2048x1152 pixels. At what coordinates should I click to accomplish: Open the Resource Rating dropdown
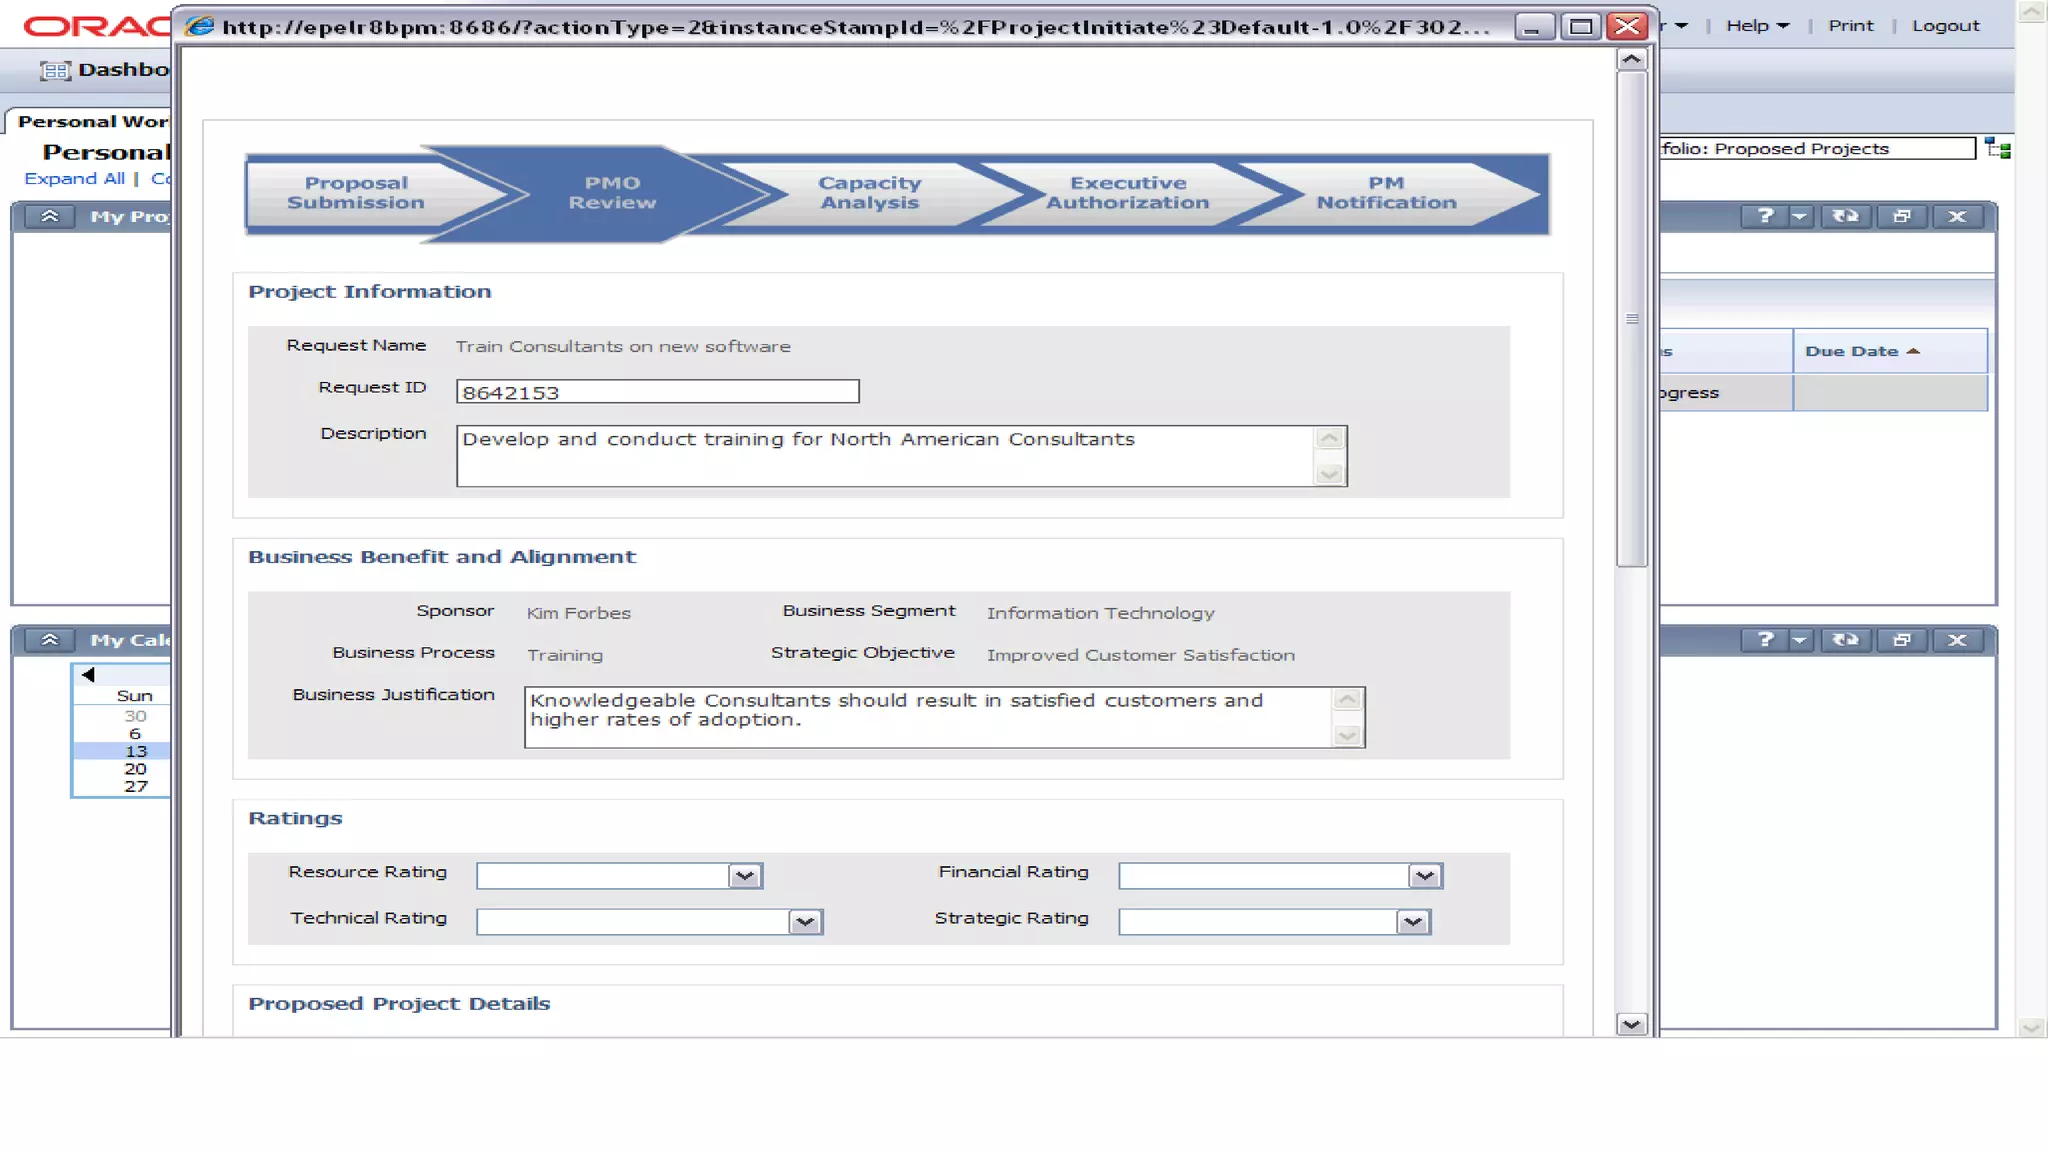(x=744, y=876)
